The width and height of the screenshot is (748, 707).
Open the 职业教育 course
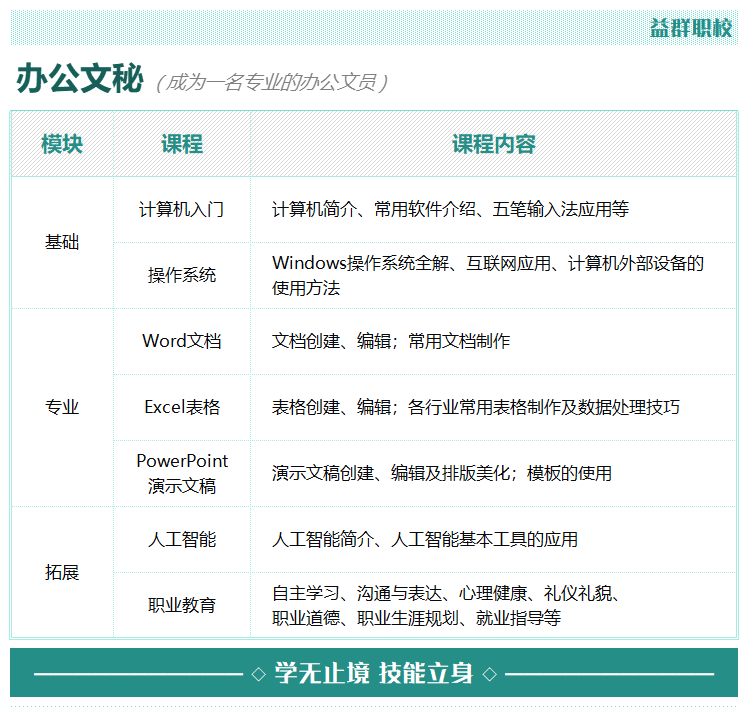[x=182, y=605]
